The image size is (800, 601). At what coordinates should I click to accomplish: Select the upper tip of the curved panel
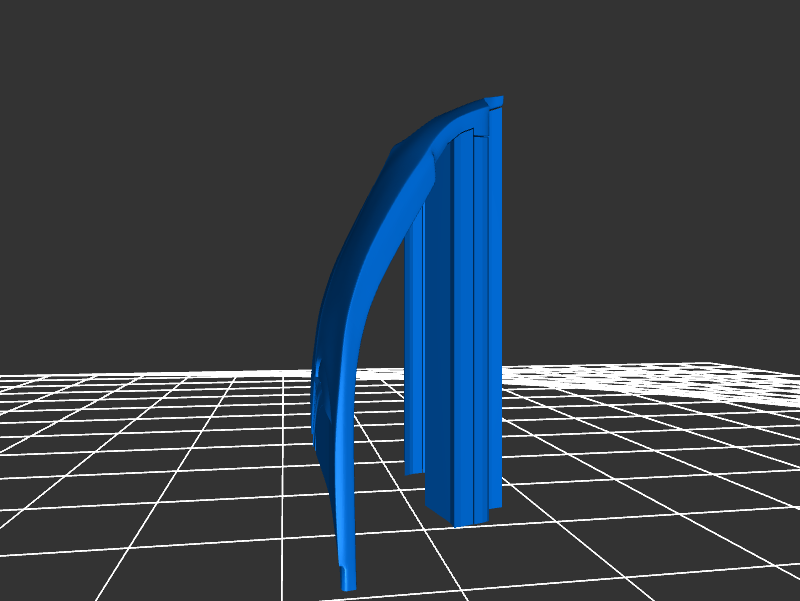pyautogui.click(x=494, y=101)
